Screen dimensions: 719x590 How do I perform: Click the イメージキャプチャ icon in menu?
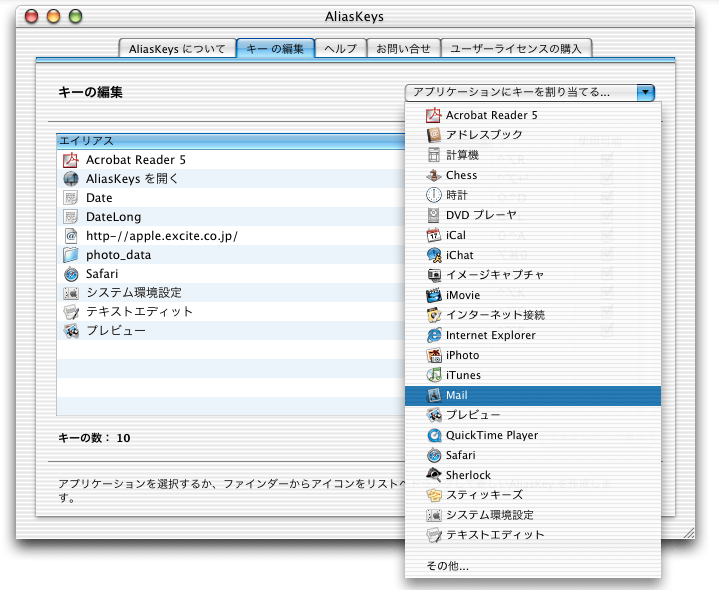[434, 275]
